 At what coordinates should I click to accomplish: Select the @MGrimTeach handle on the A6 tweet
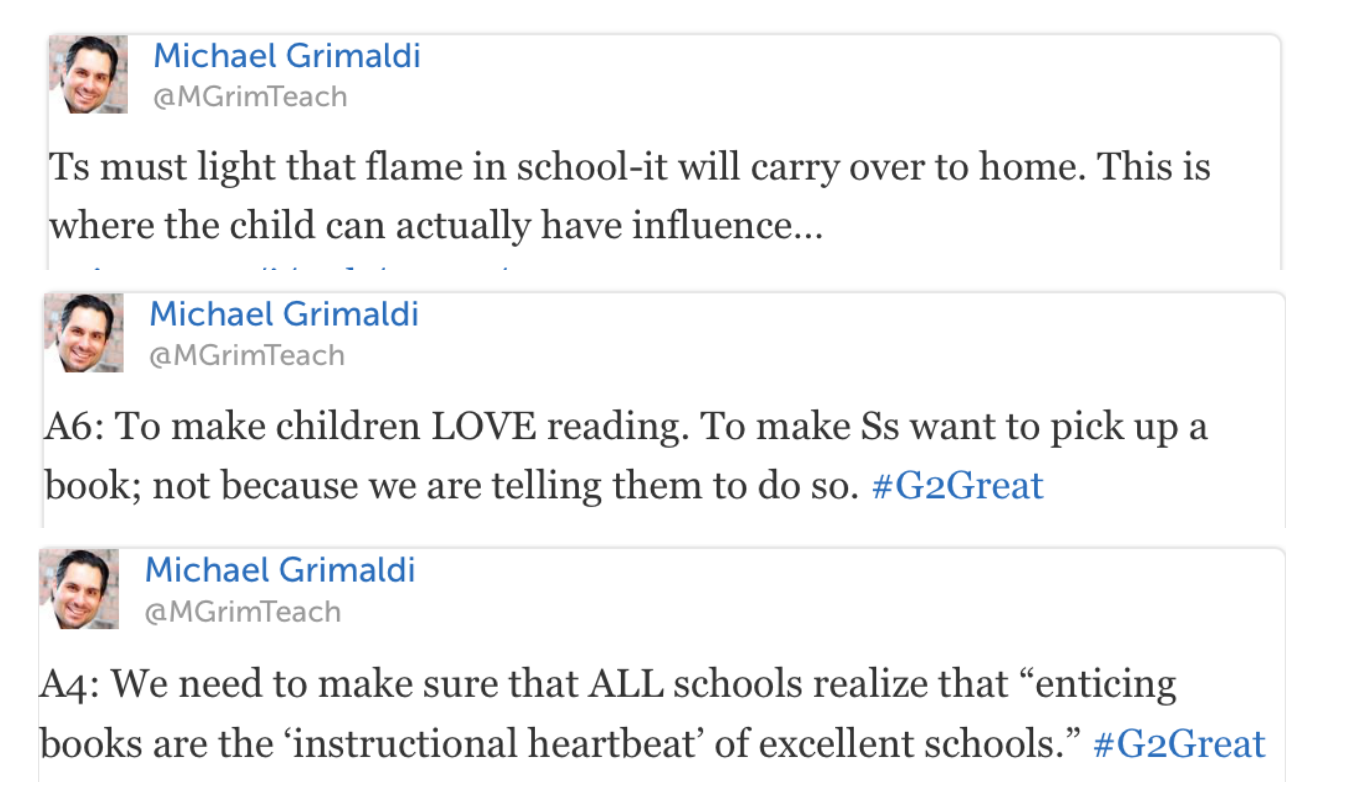(x=247, y=355)
